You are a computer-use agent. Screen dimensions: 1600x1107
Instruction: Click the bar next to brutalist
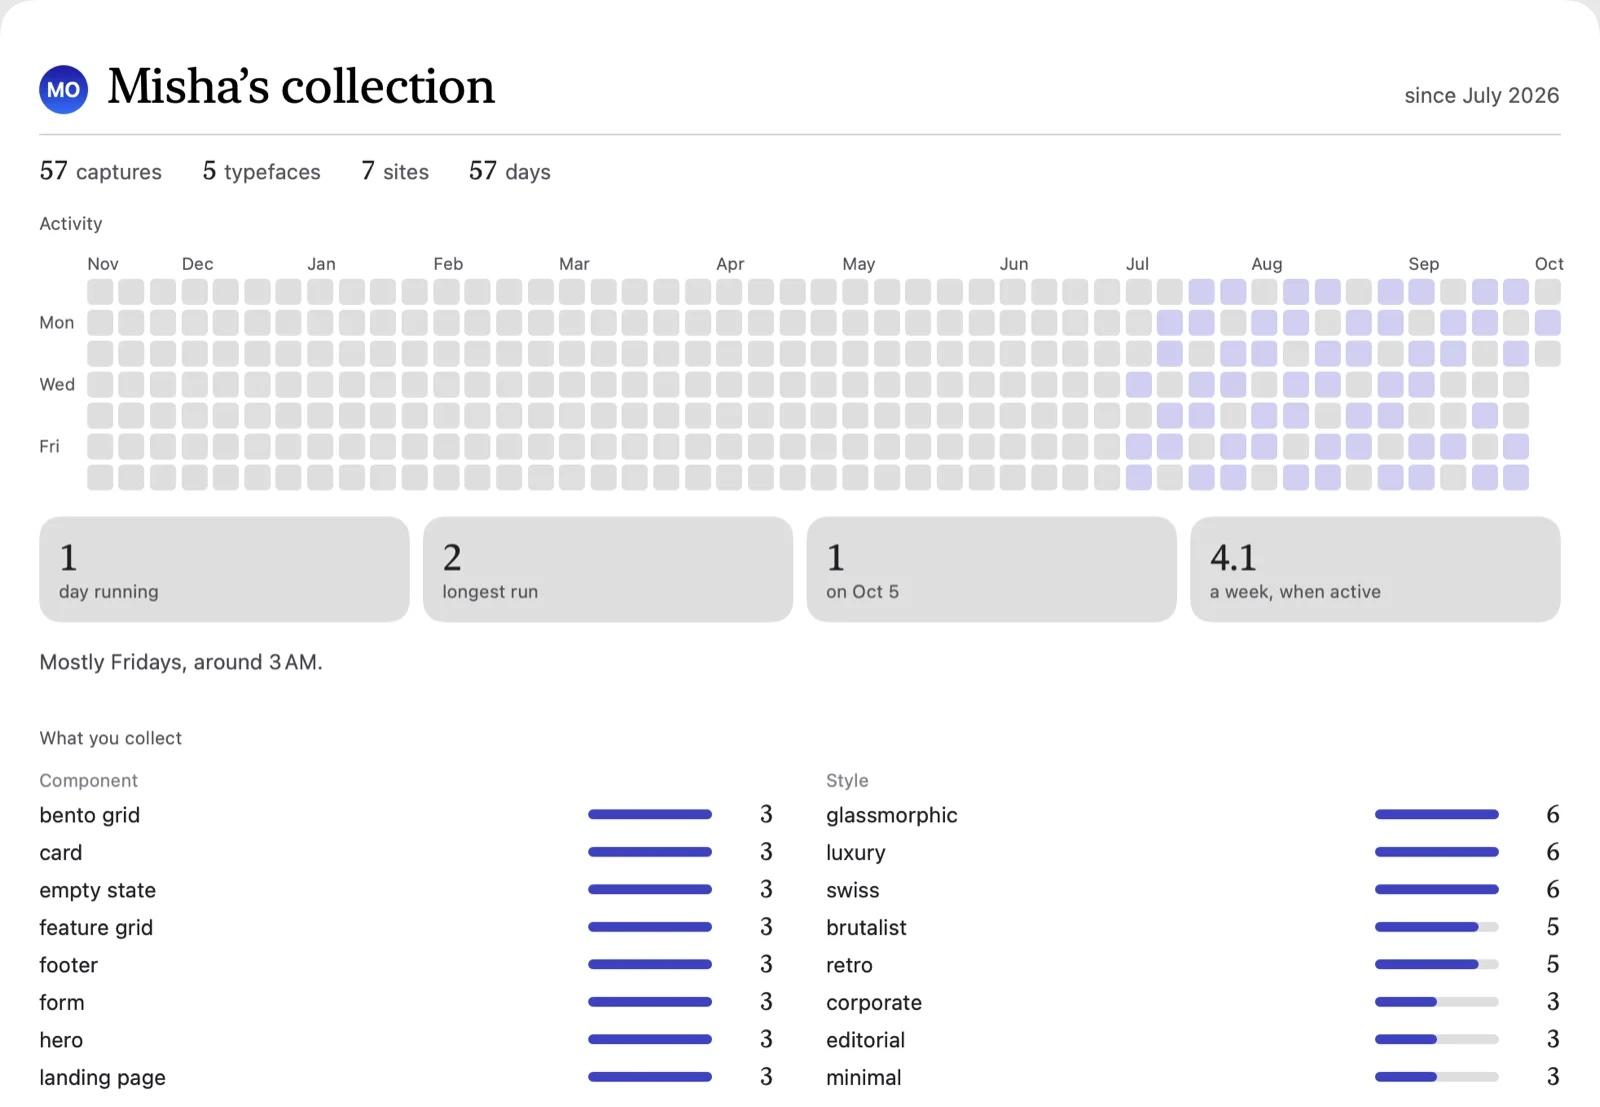1437,927
